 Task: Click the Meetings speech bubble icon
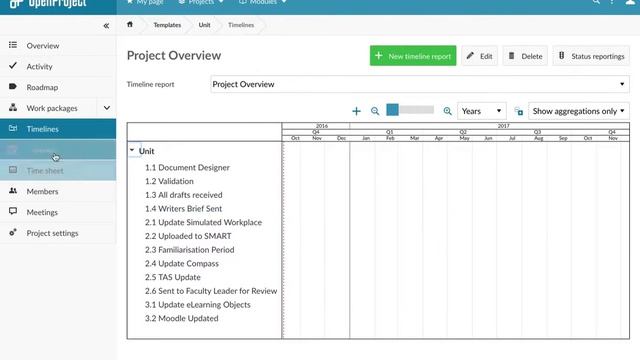pyautogui.click(x=13, y=211)
